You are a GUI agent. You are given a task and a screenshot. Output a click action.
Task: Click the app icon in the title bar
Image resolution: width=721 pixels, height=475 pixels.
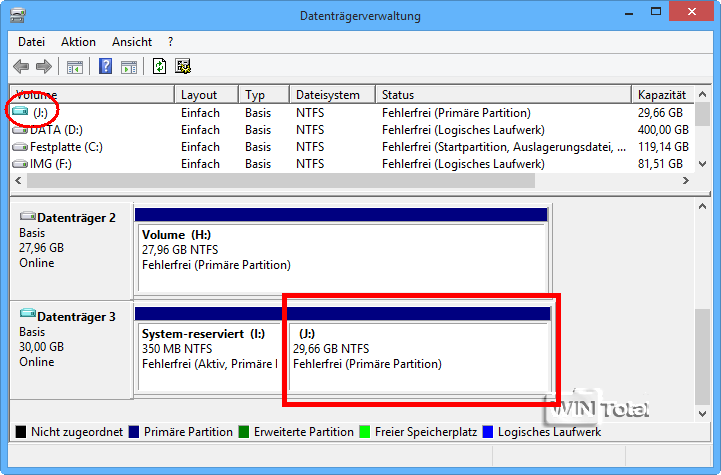point(18,15)
